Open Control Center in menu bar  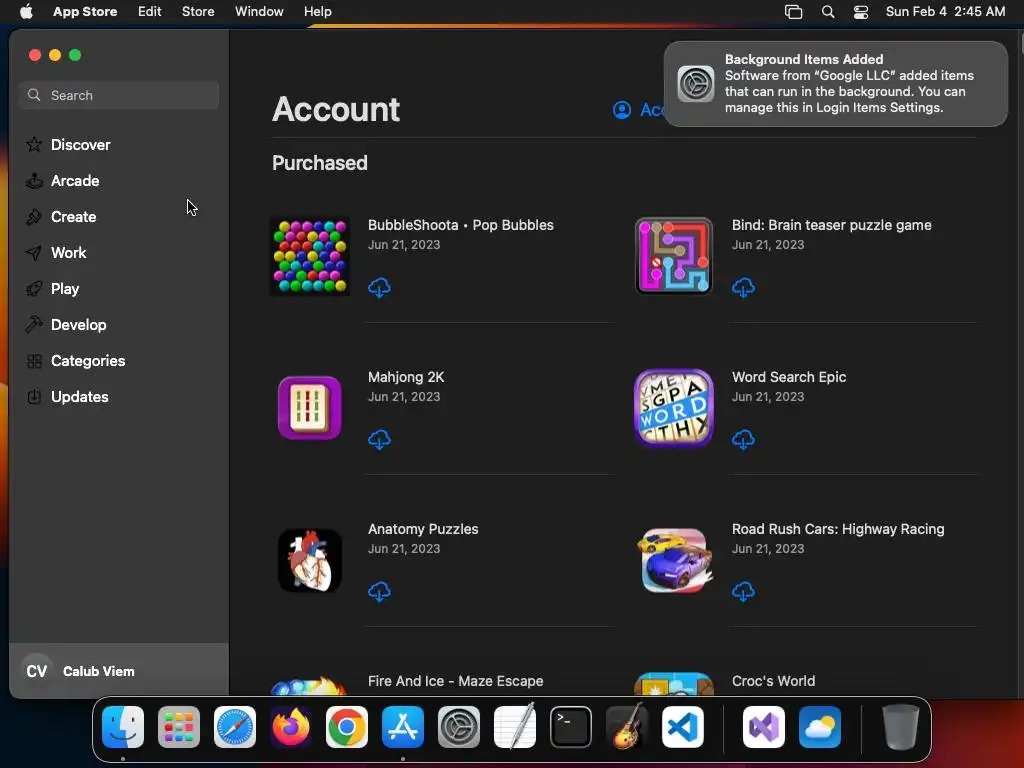(x=861, y=12)
